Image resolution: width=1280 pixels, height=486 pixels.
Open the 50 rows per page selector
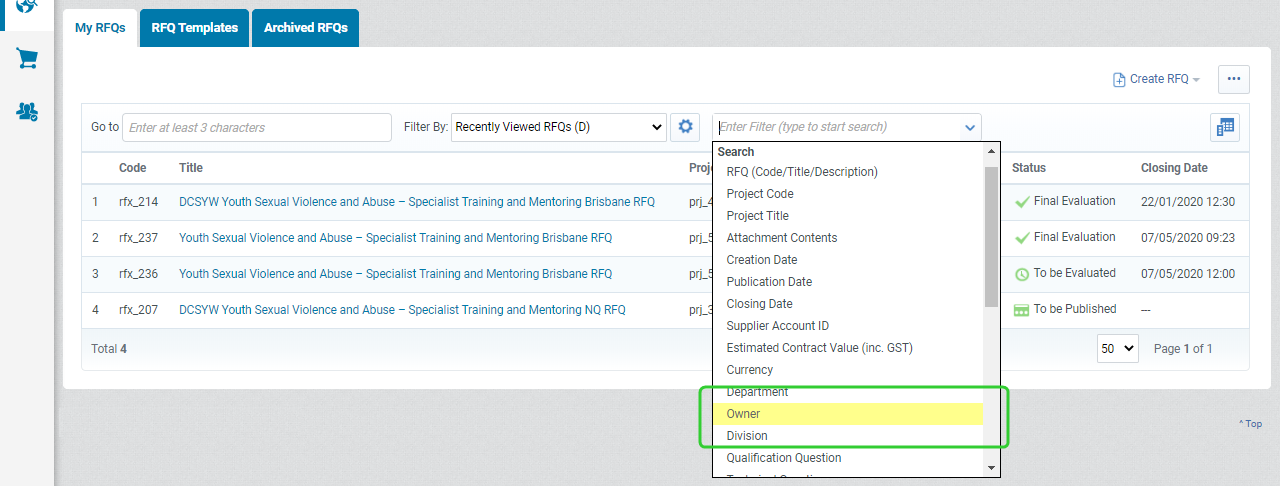click(1118, 348)
